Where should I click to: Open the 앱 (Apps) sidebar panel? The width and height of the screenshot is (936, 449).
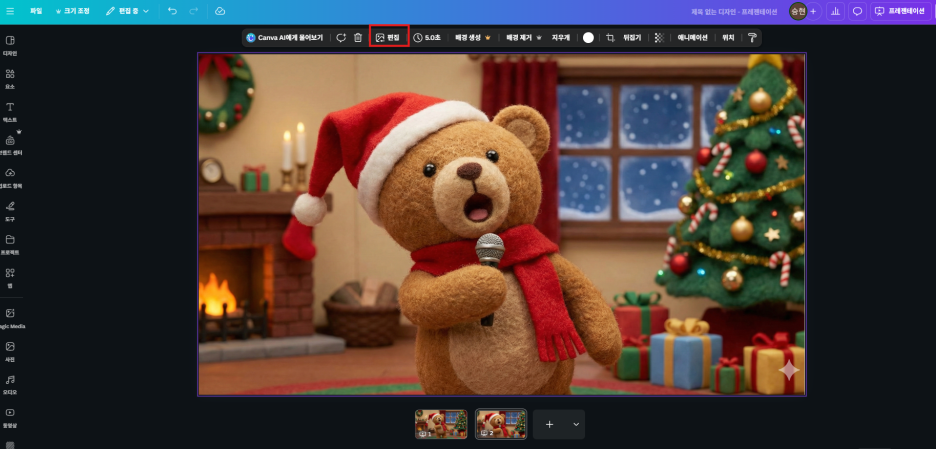tap(10, 278)
